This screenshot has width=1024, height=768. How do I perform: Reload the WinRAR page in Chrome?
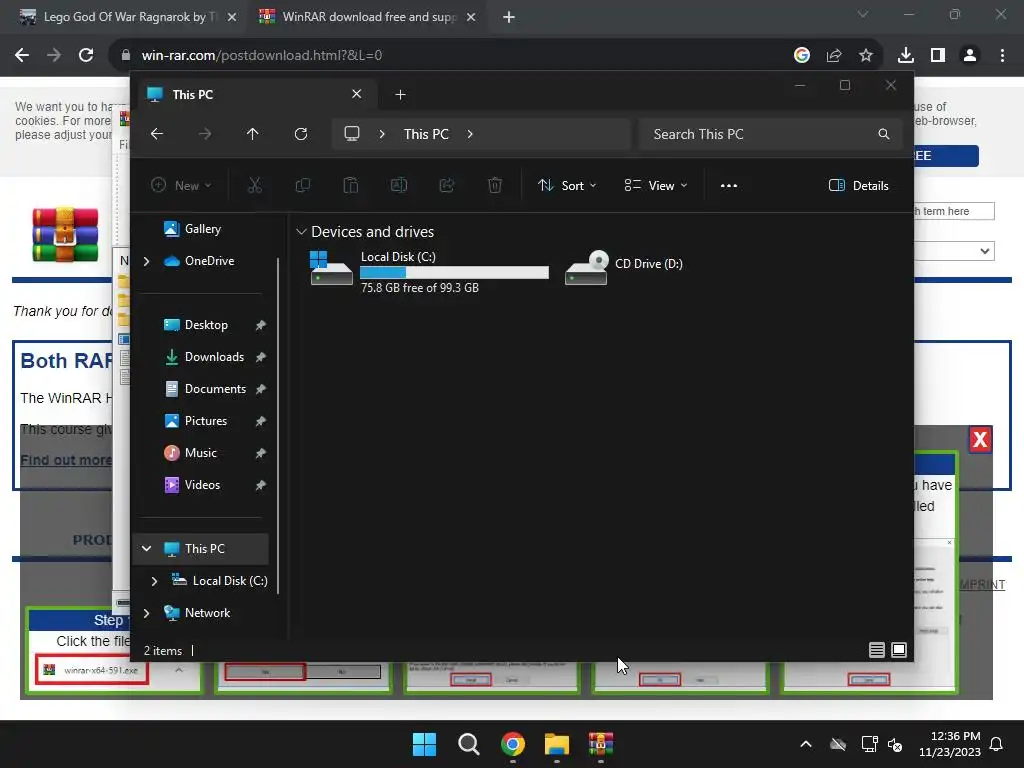coord(86,55)
